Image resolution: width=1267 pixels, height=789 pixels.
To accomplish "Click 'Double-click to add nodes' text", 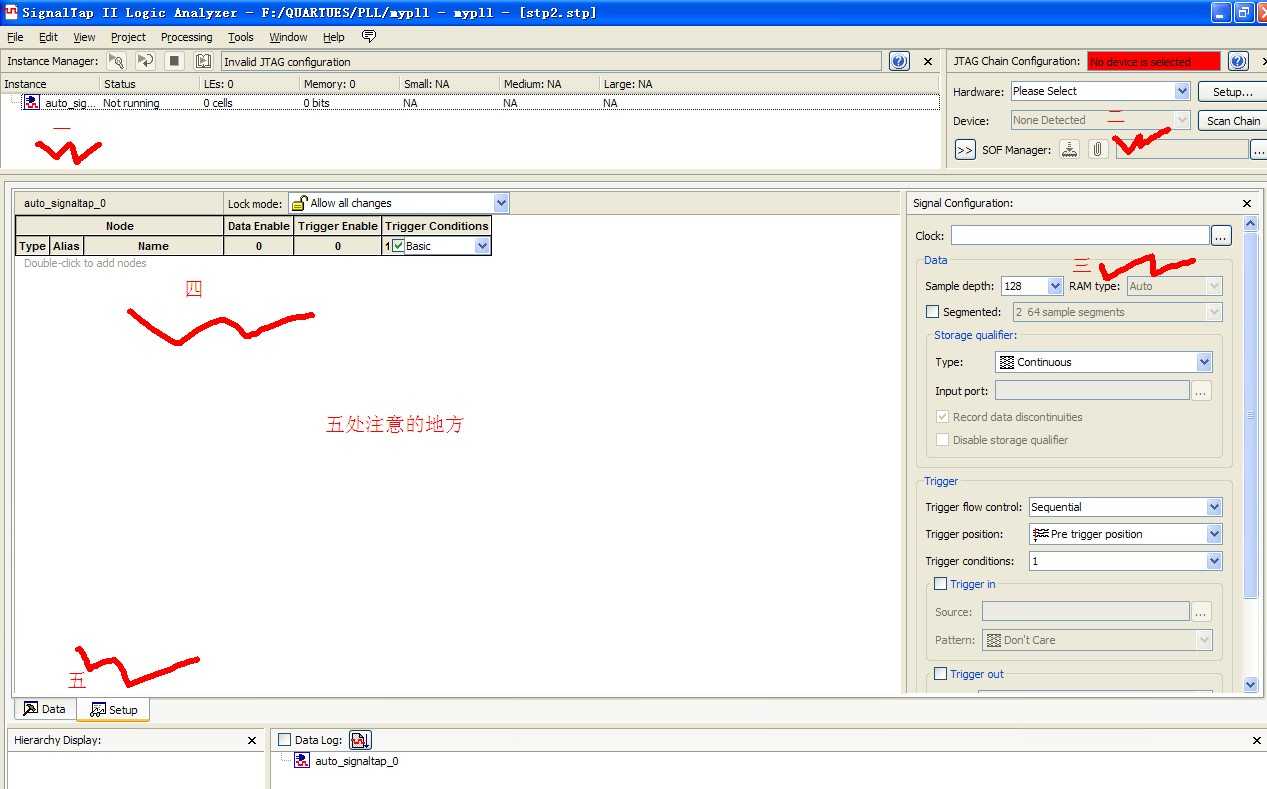I will pos(85,264).
